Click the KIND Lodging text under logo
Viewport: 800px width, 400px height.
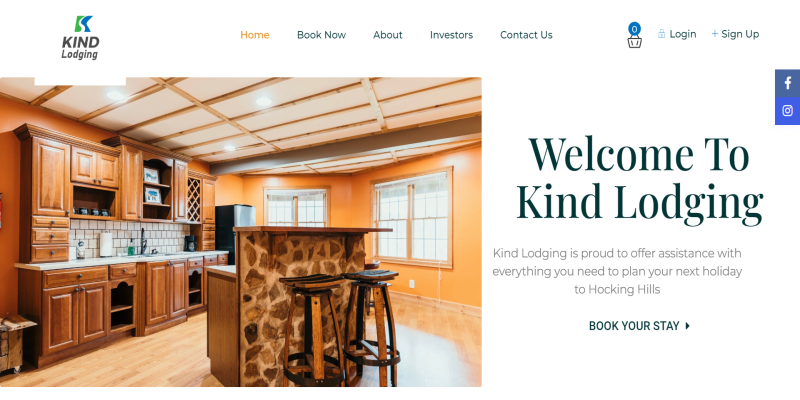pos(81,48)
